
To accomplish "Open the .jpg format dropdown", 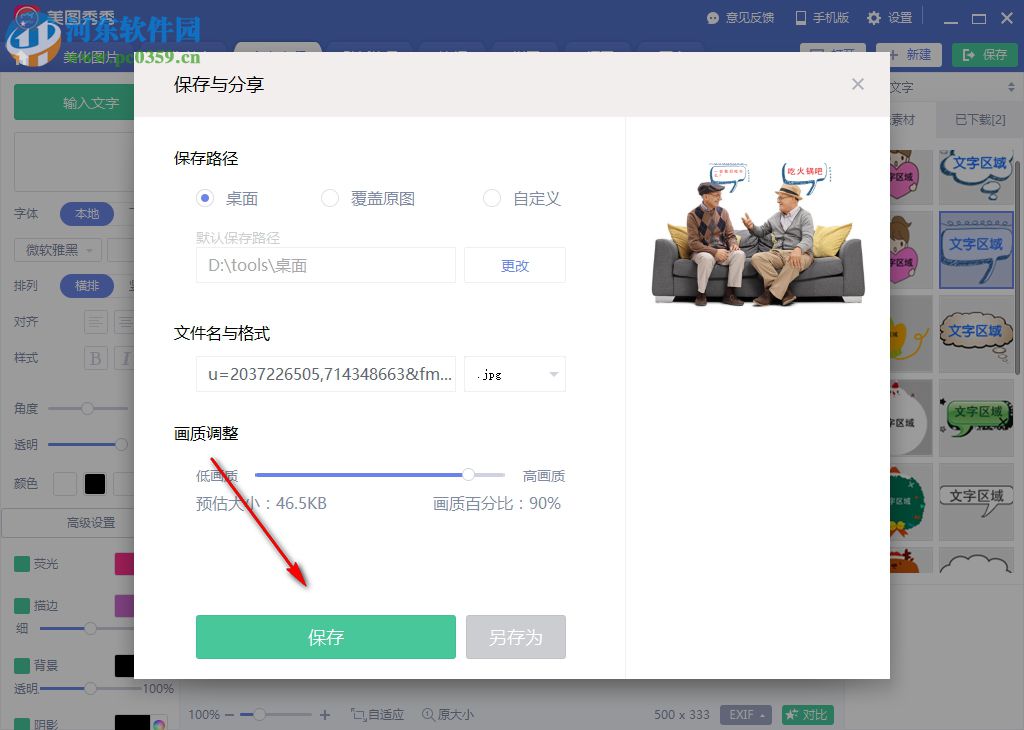I will coord(514,373).
